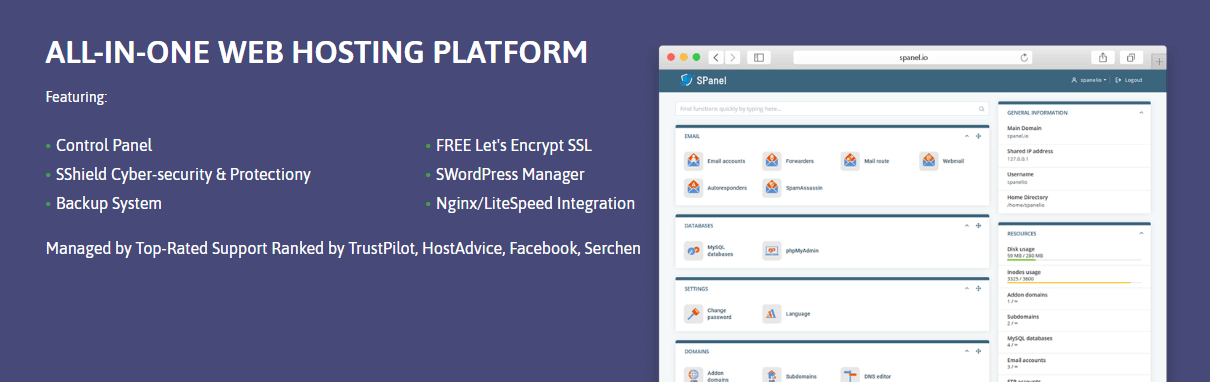Collapse the Email section
1210x382 pixels.
(966, 135)
